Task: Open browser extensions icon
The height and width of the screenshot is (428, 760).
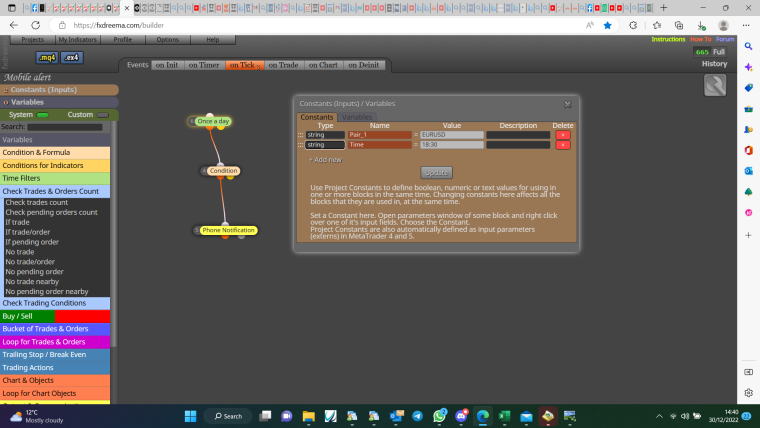Action: tap(633, 25)
